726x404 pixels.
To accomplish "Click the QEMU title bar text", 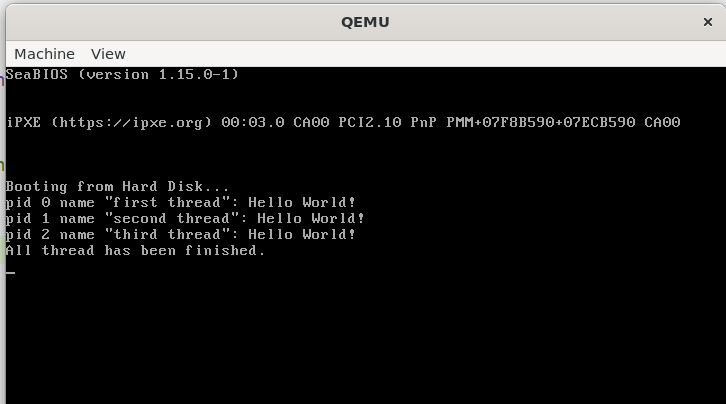I will [x=365, y=22].
